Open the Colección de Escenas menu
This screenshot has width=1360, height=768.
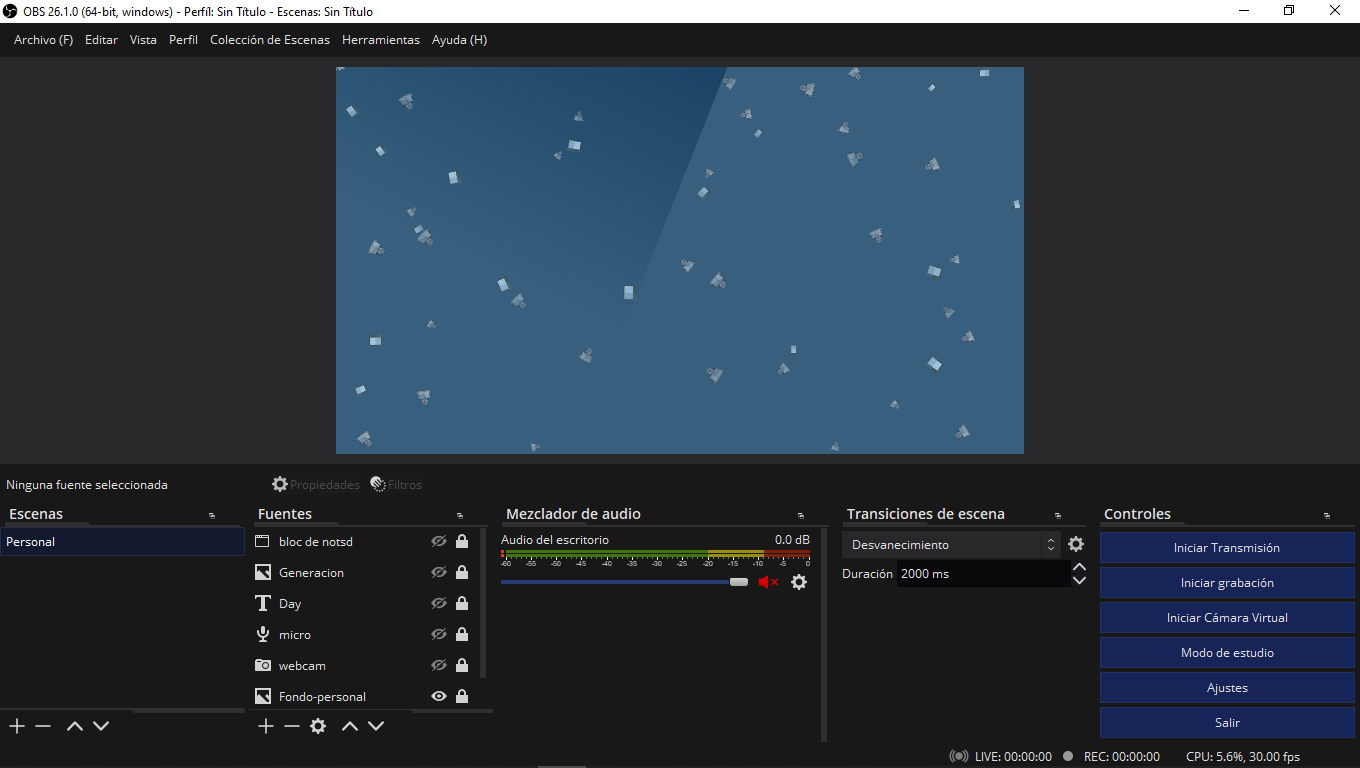(x=270, y=40)
